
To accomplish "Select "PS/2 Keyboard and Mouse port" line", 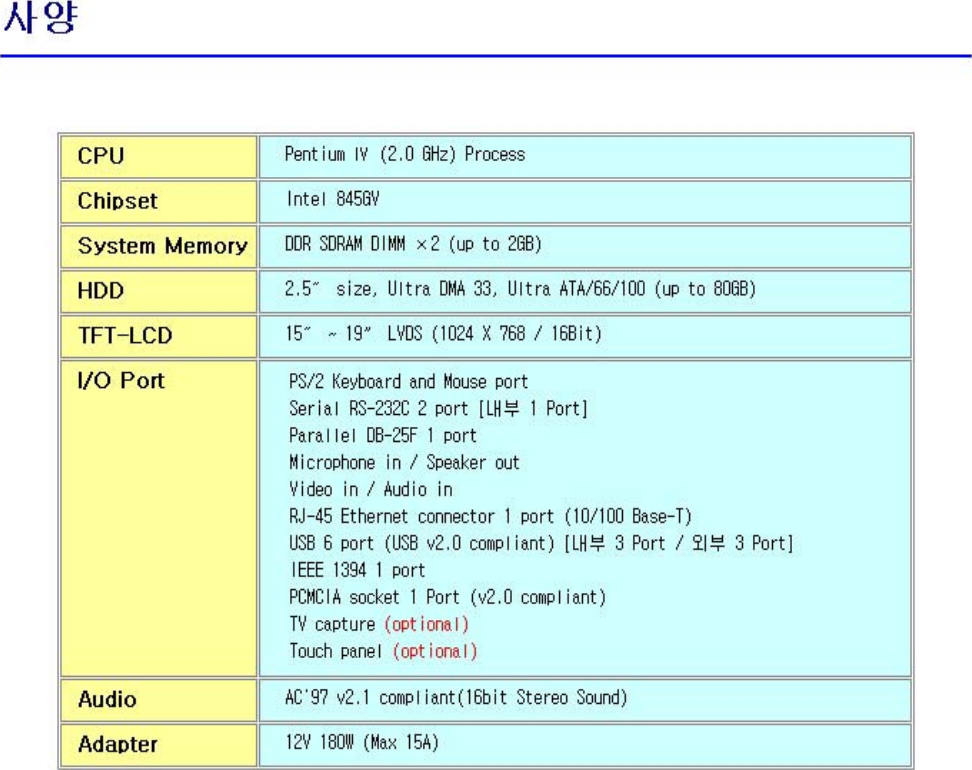I will 409,381.
